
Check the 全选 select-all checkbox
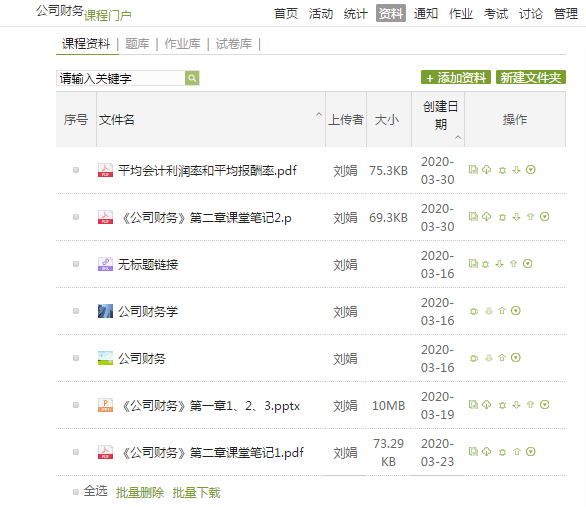(76, 492)
